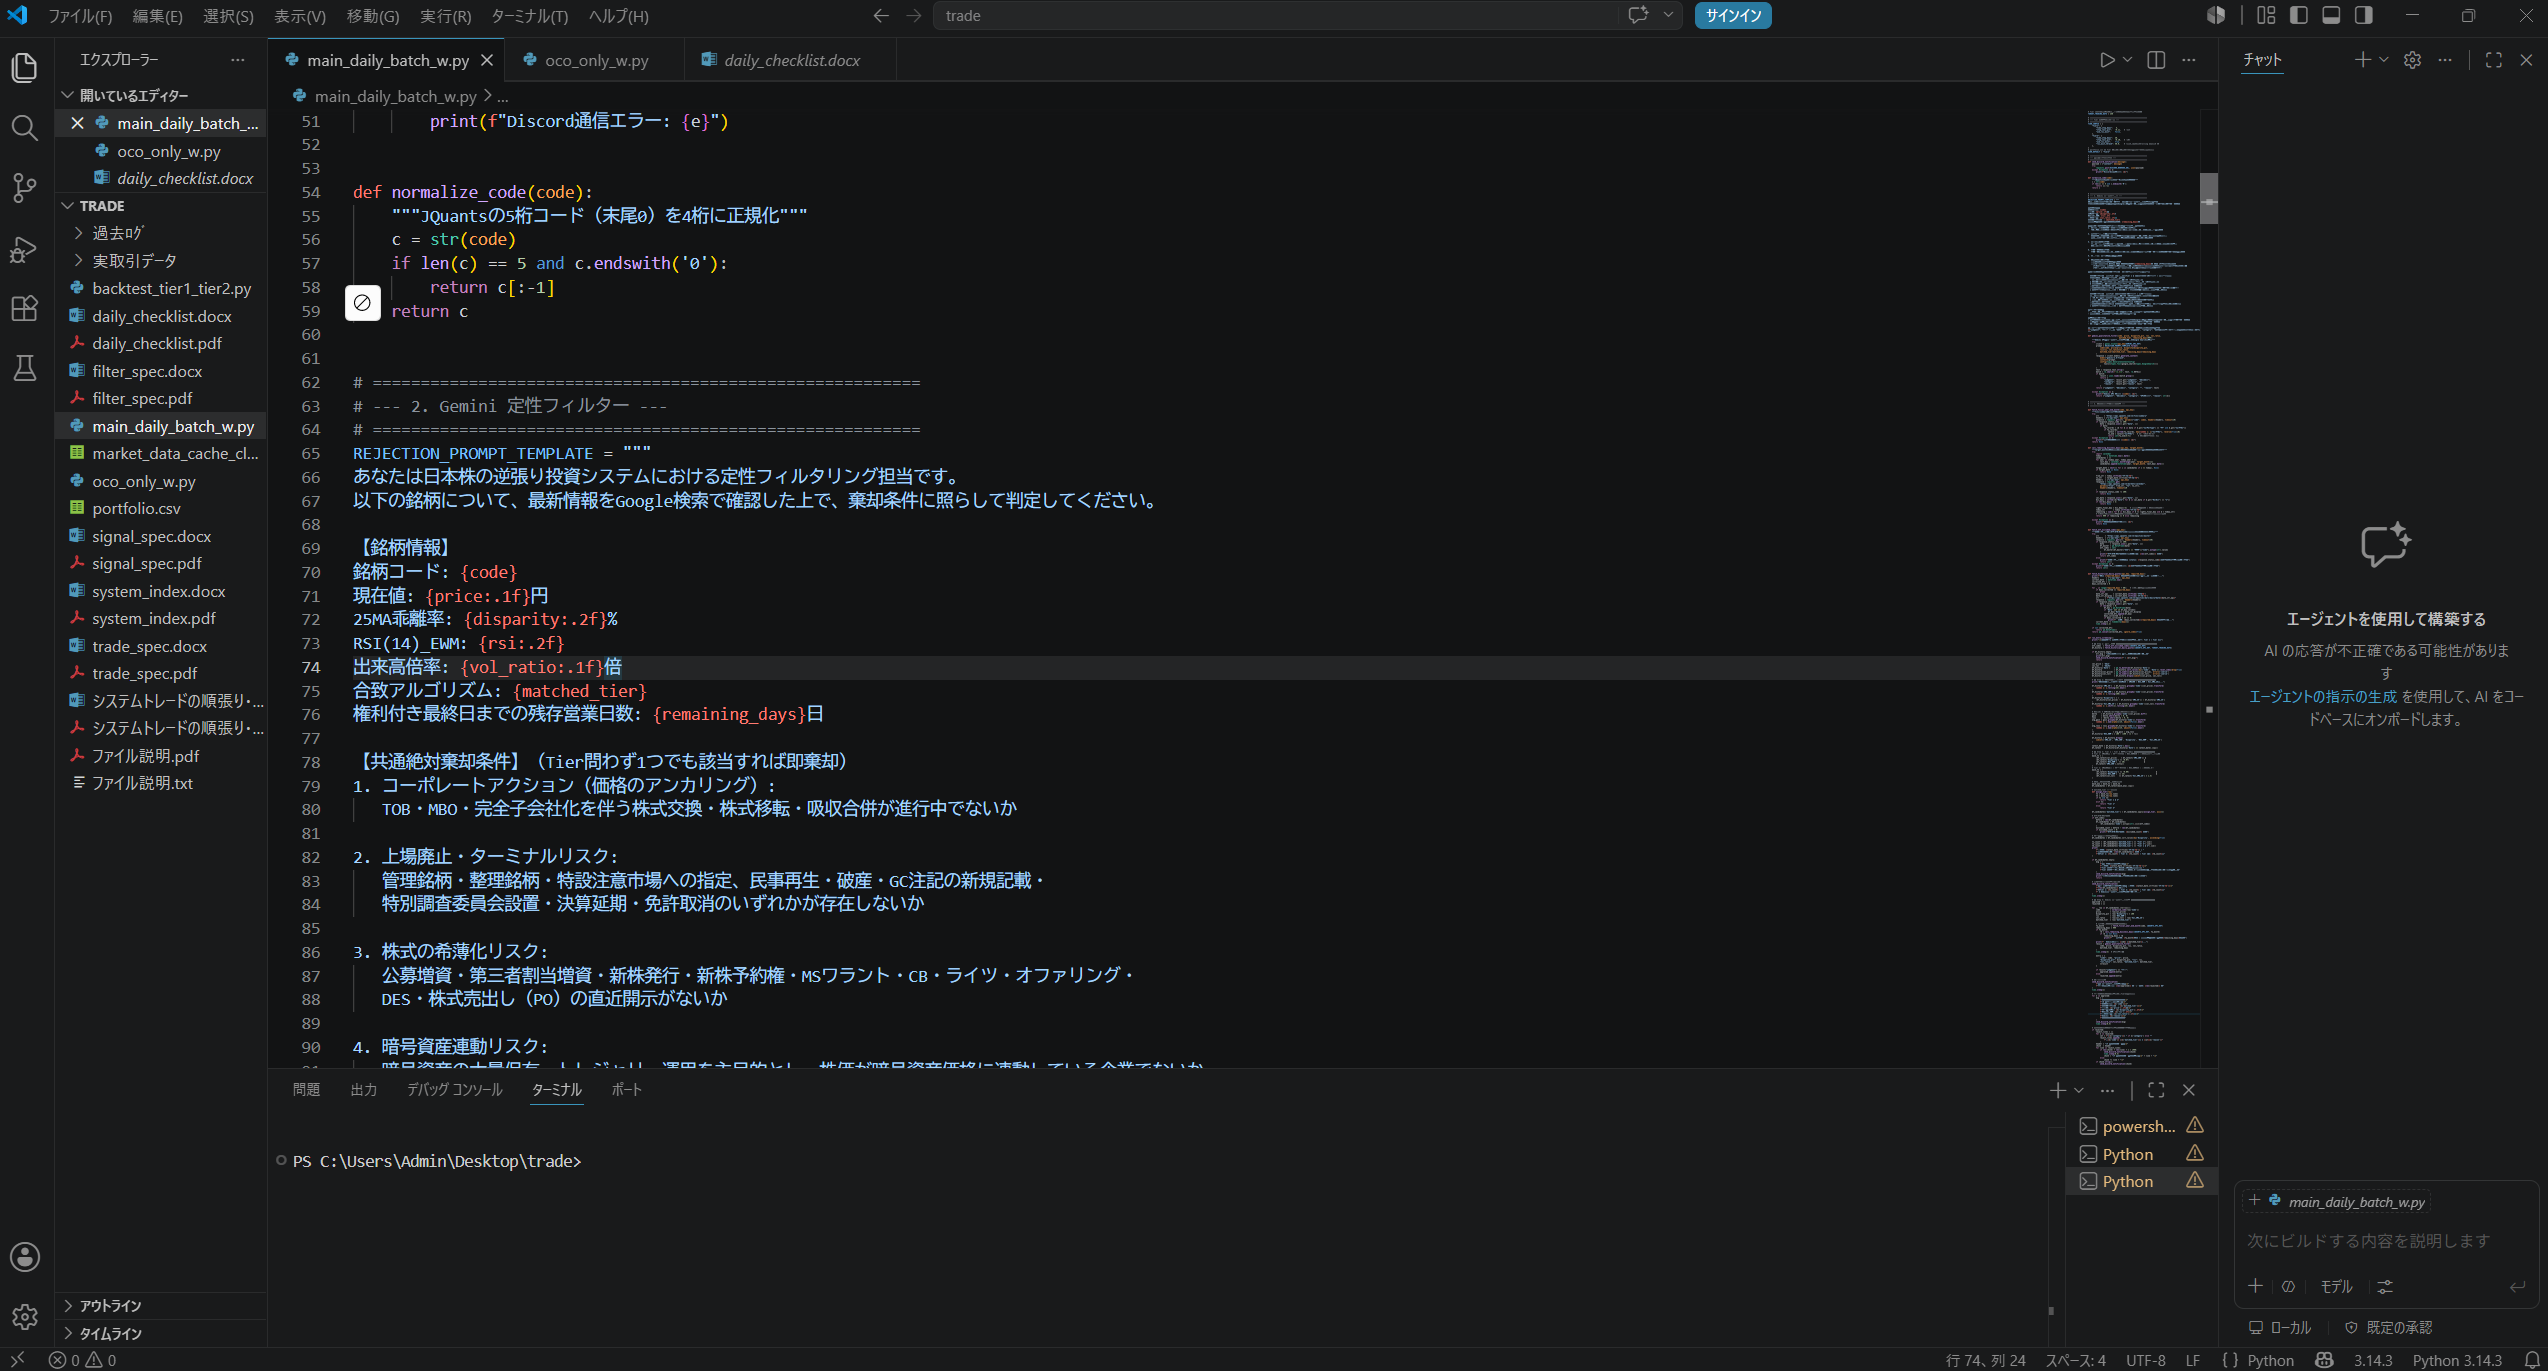Open new terminal profile dropdown
Viewport: 2548px width, 1371px height.
(x=2079, y=1090)
